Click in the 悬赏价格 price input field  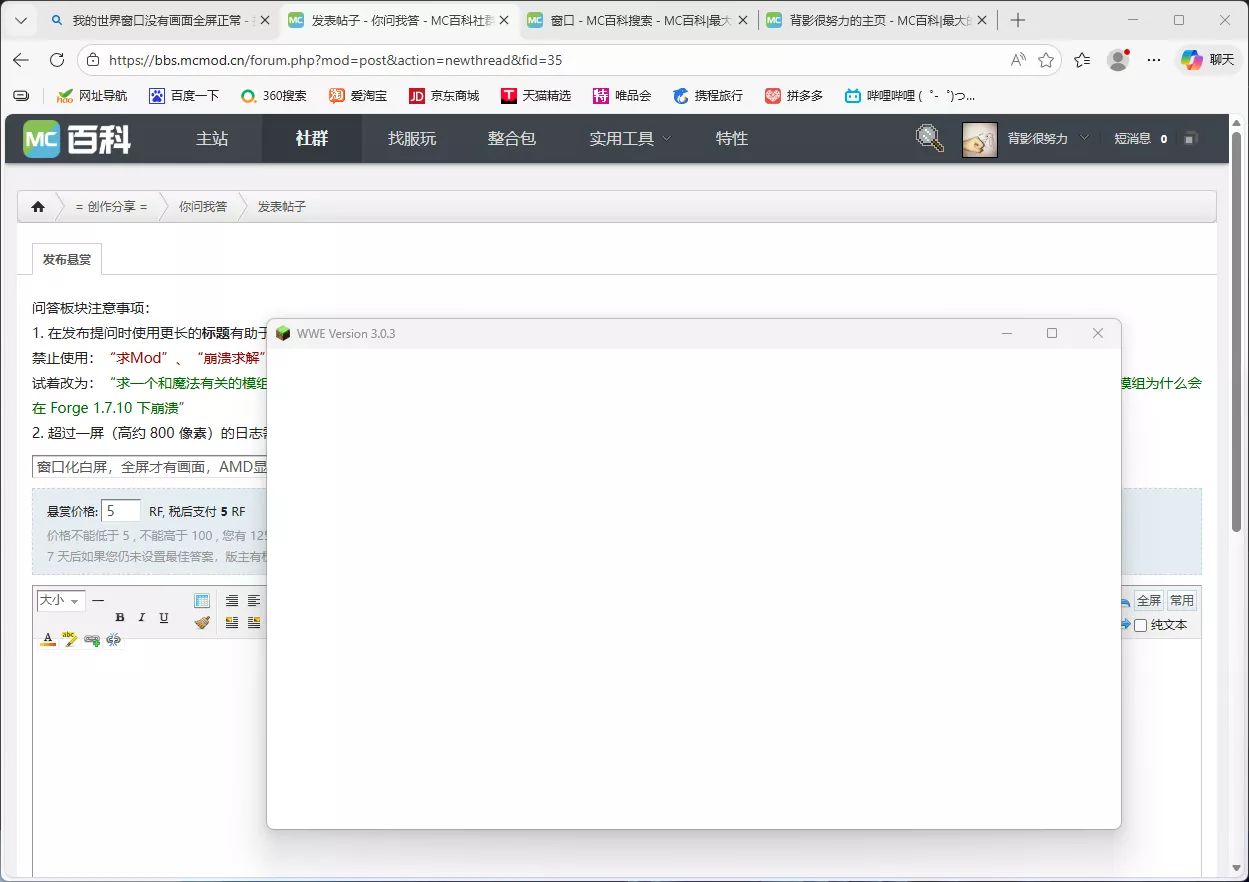point(121,510)
